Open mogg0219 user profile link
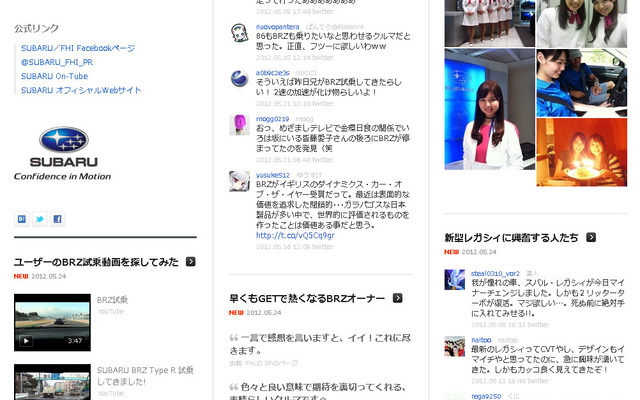This screenshot has height=400, width=640. click(x=273, y=119)
